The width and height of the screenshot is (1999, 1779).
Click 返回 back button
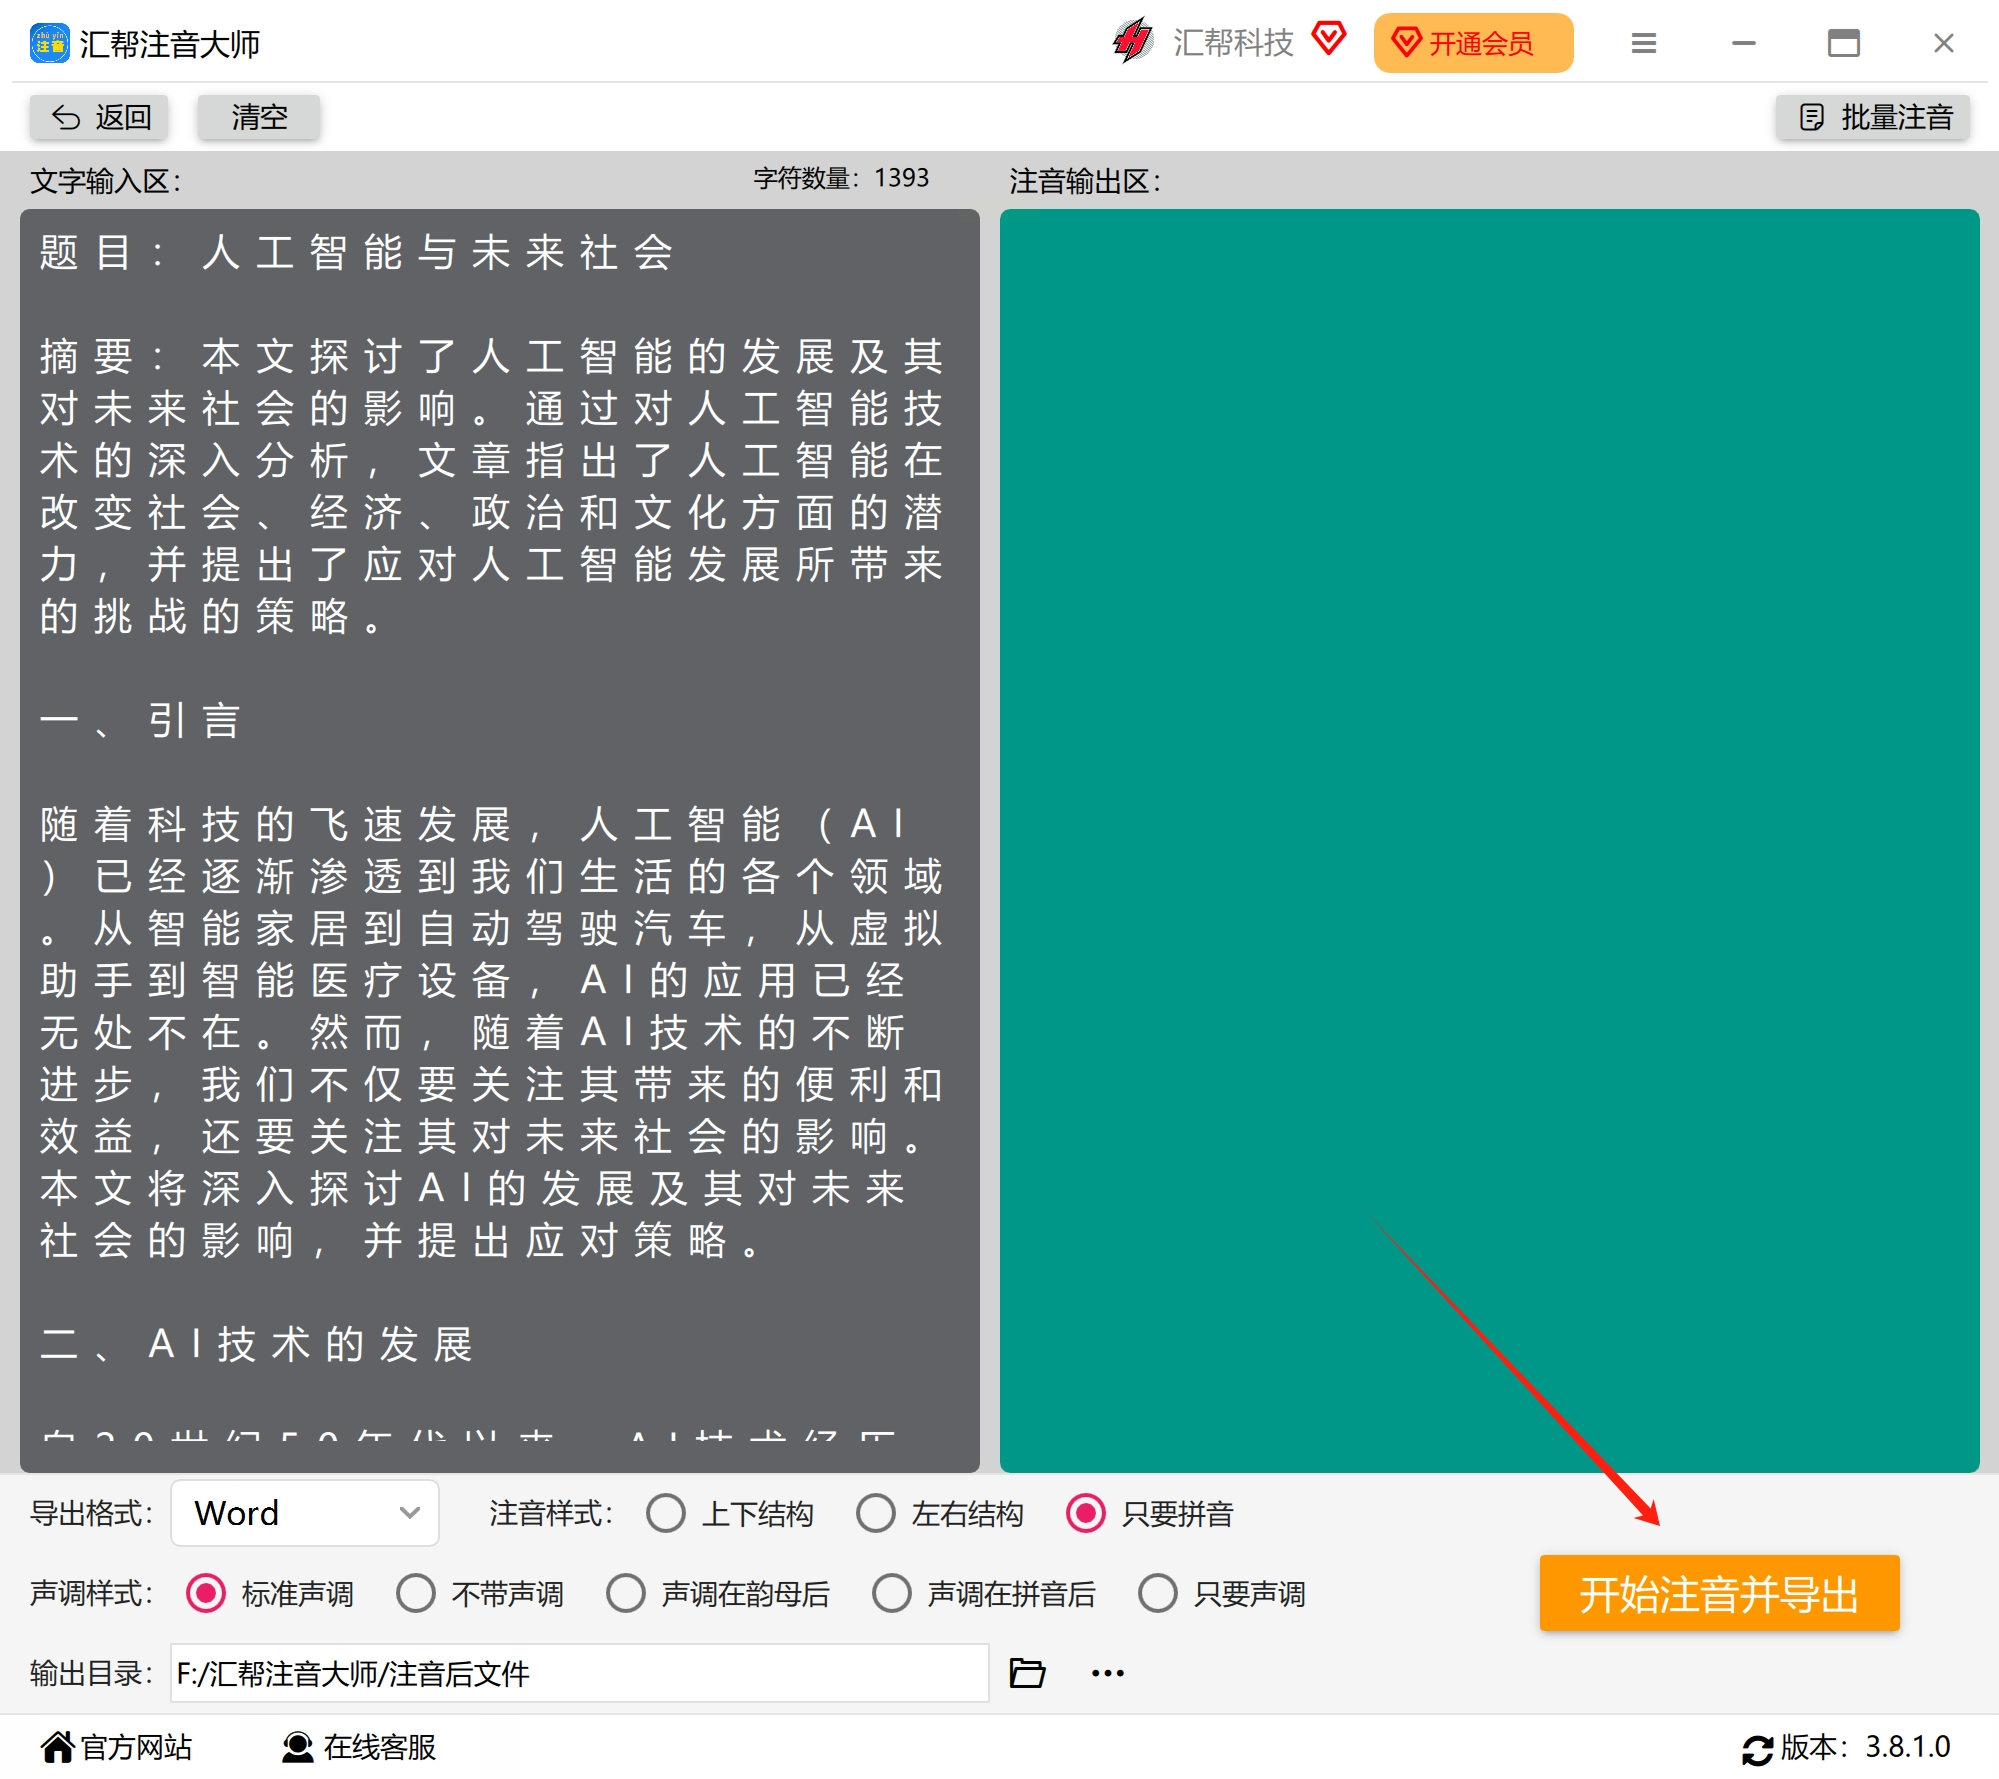tap(100, 117)
